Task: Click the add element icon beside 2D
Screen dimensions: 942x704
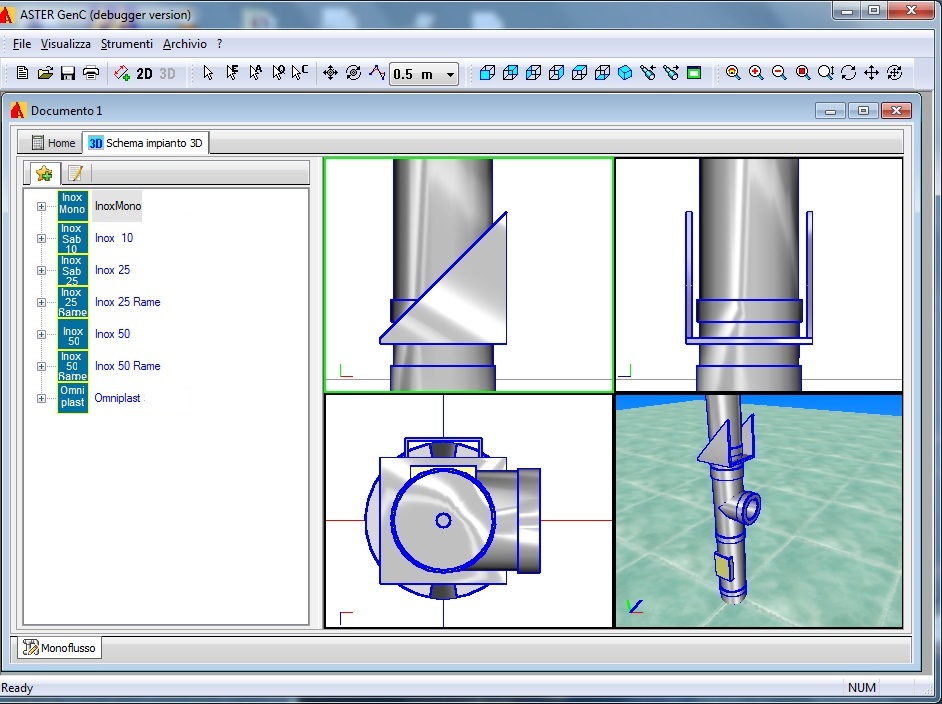Action: click(121, 73)
